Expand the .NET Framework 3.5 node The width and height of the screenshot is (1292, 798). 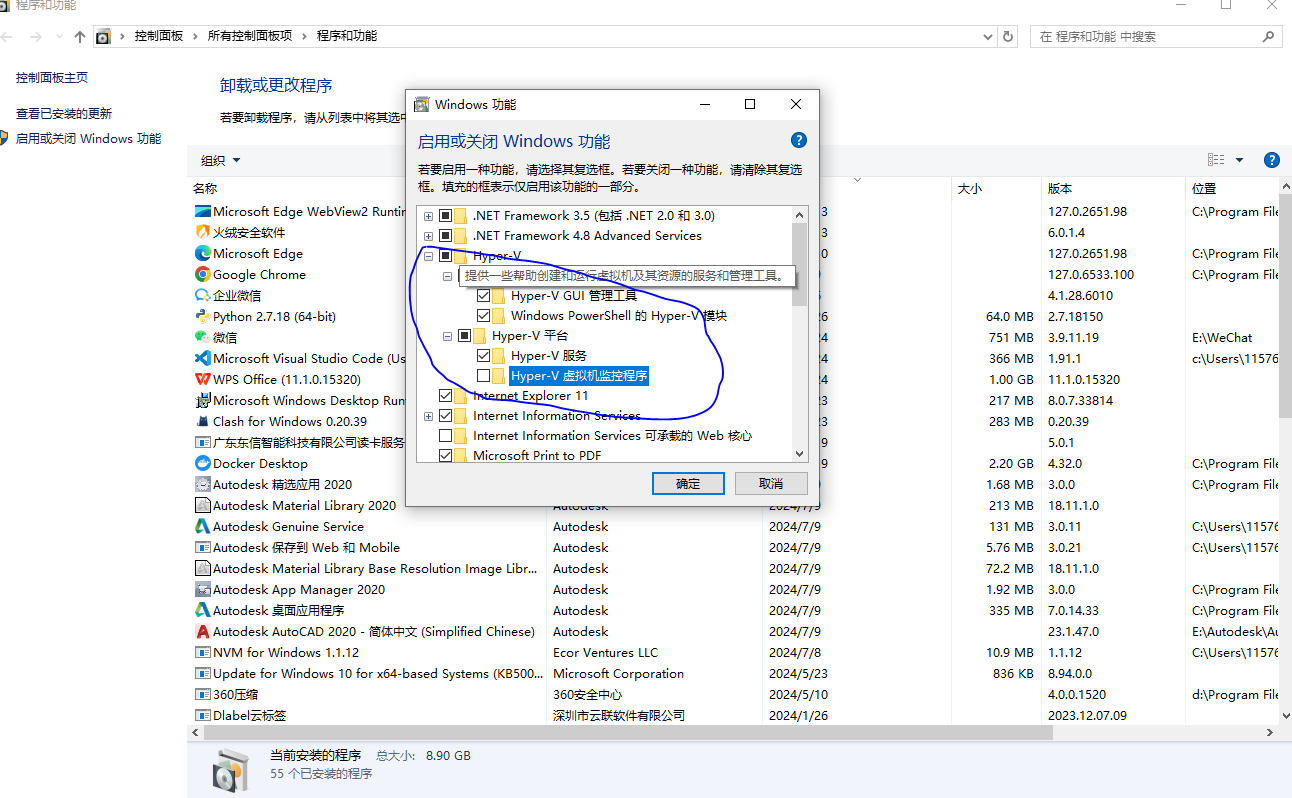click(429, 215)
